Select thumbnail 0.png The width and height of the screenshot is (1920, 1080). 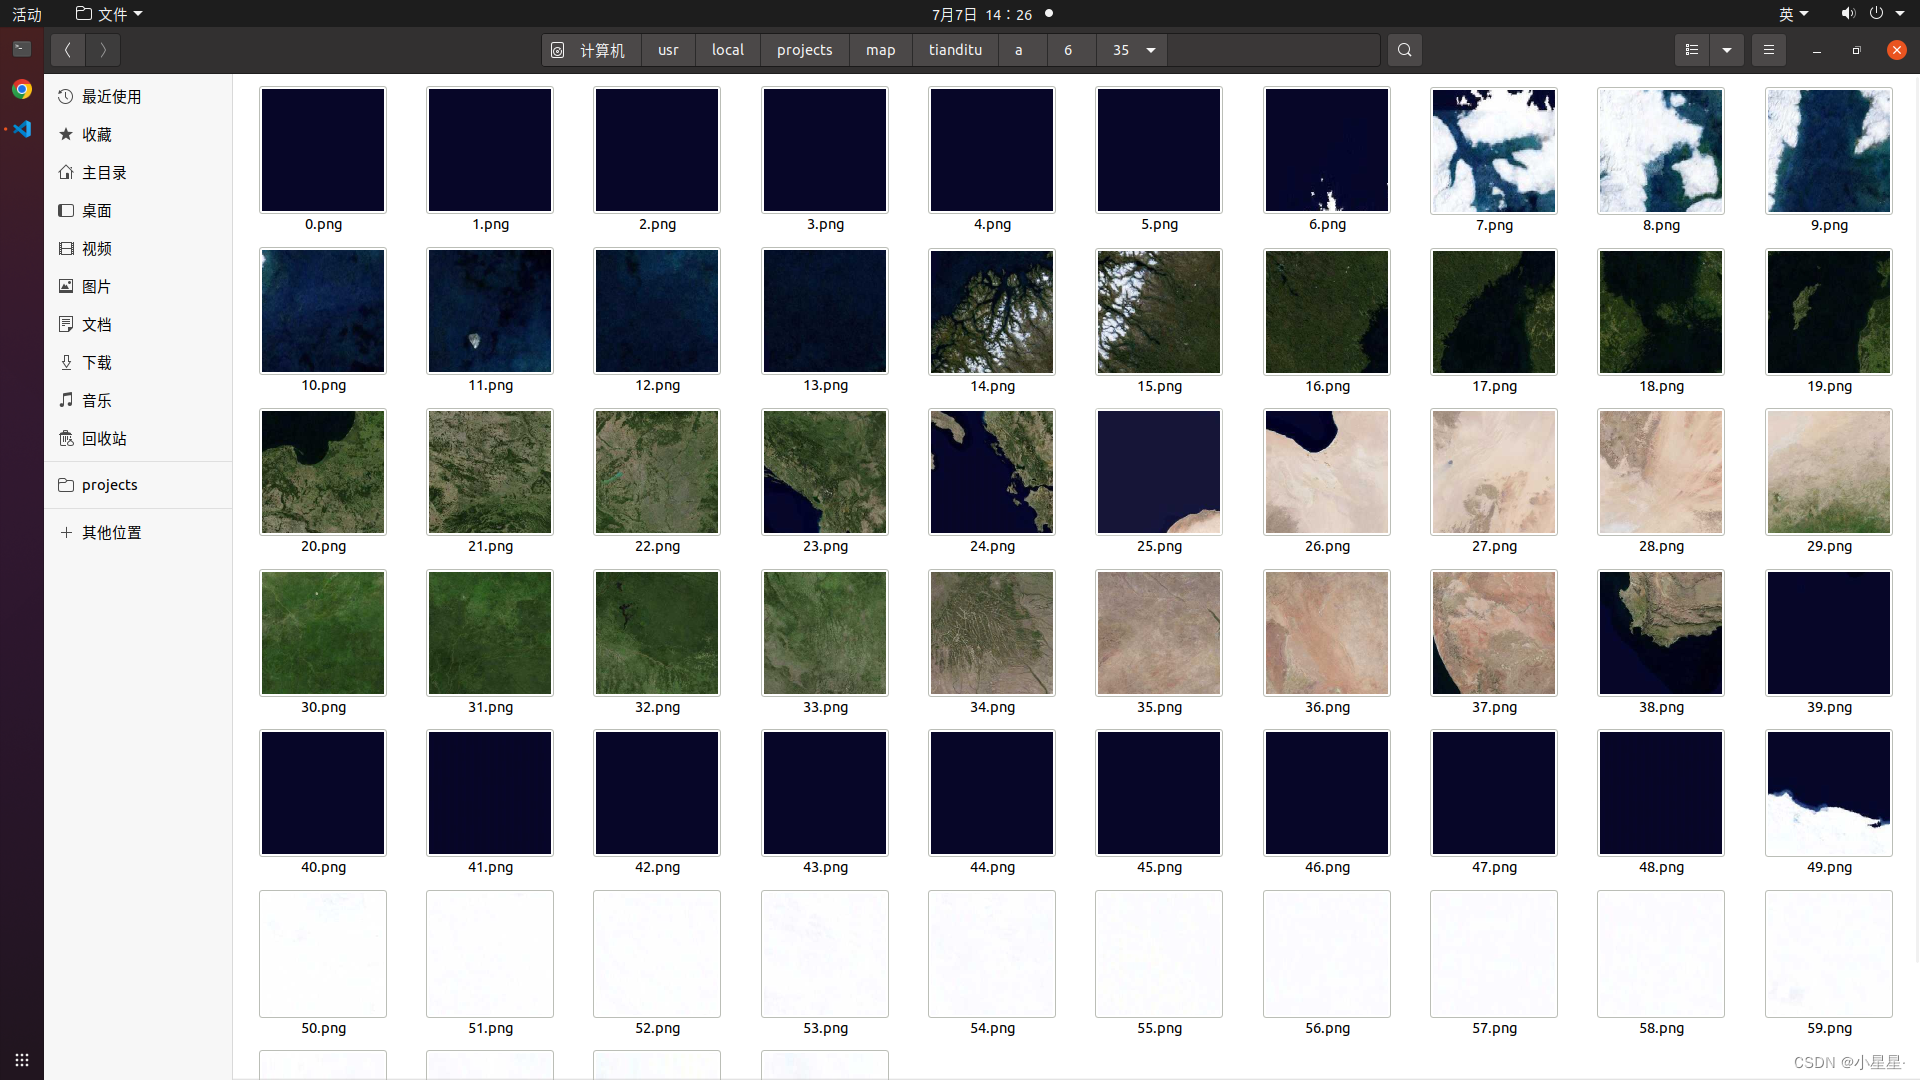point(323,150)
